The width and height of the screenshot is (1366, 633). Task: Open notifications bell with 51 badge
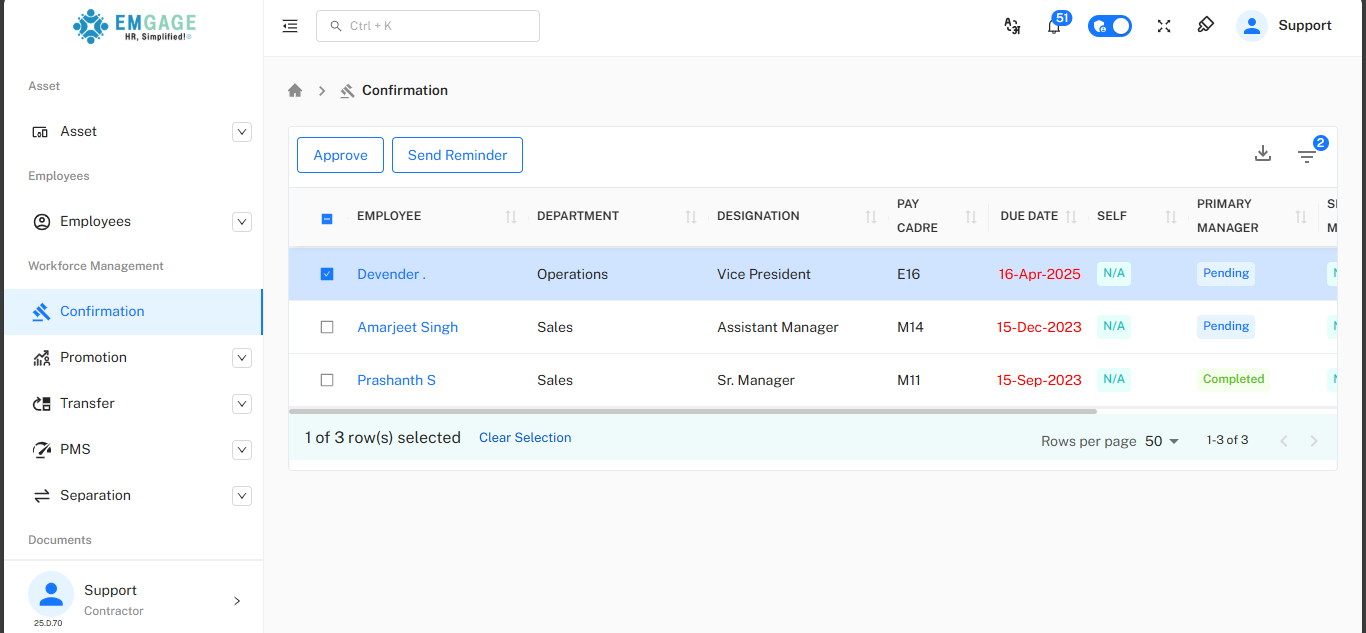[x=1054, y=26]
